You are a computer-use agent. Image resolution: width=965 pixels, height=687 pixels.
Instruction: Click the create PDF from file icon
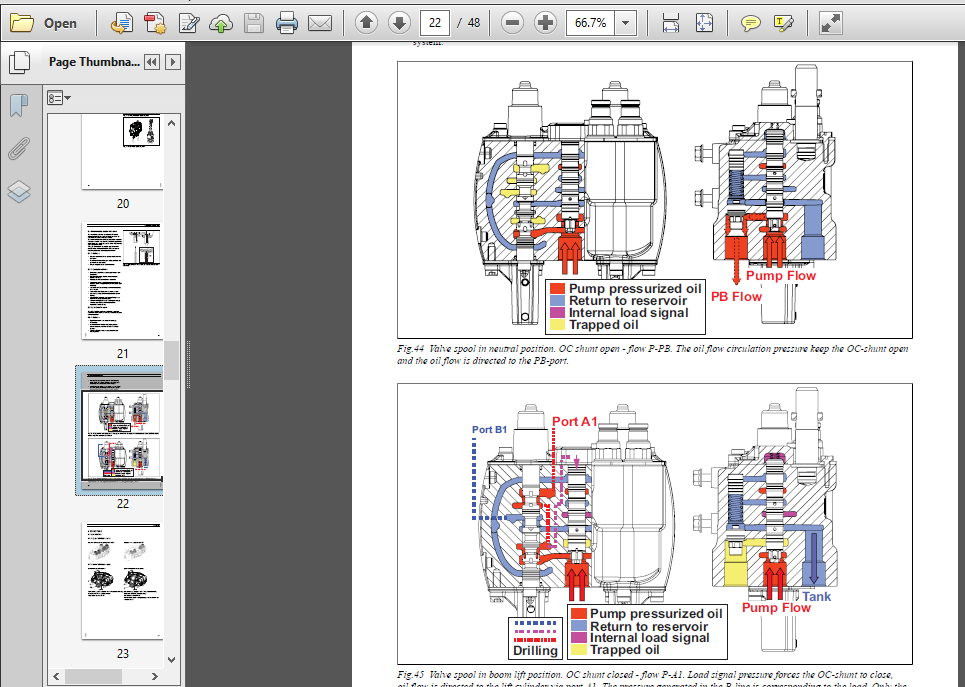[121, 23]
